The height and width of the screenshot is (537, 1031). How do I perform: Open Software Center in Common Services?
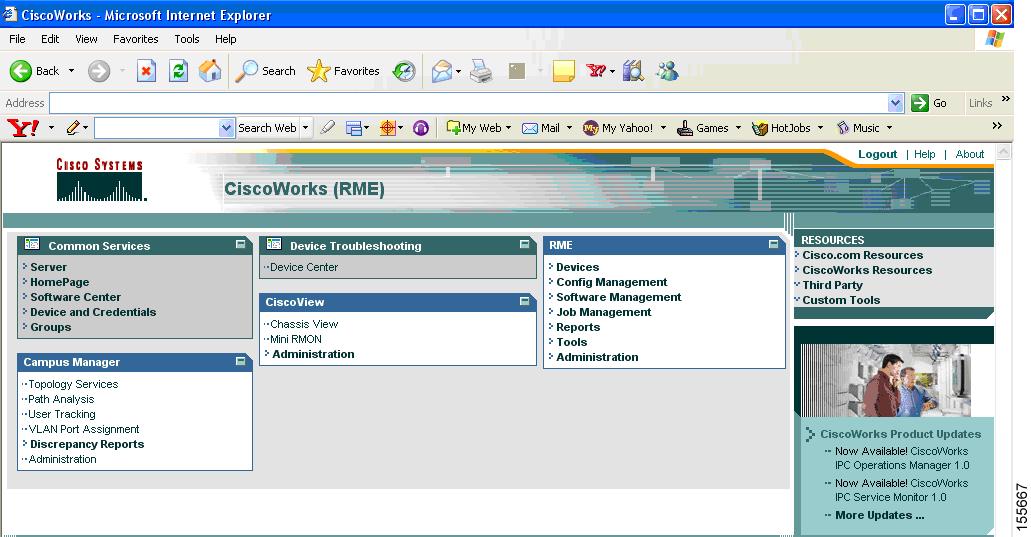(x=75, y=297)
